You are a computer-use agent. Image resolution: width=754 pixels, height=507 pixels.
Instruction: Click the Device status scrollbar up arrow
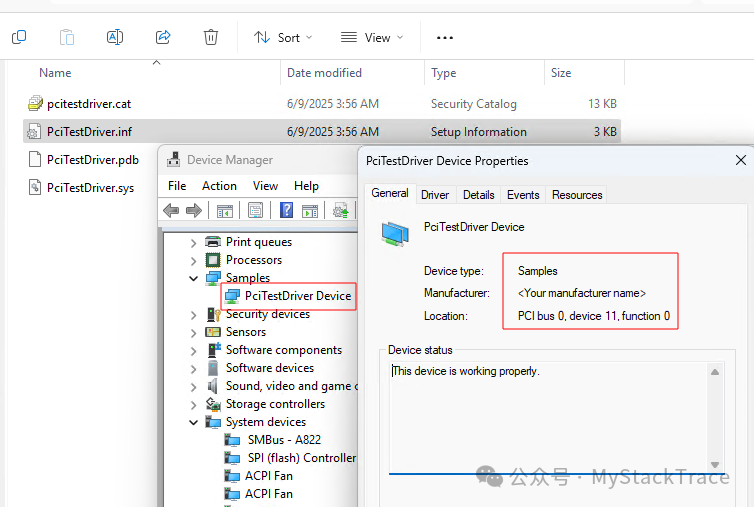(715, 372)
